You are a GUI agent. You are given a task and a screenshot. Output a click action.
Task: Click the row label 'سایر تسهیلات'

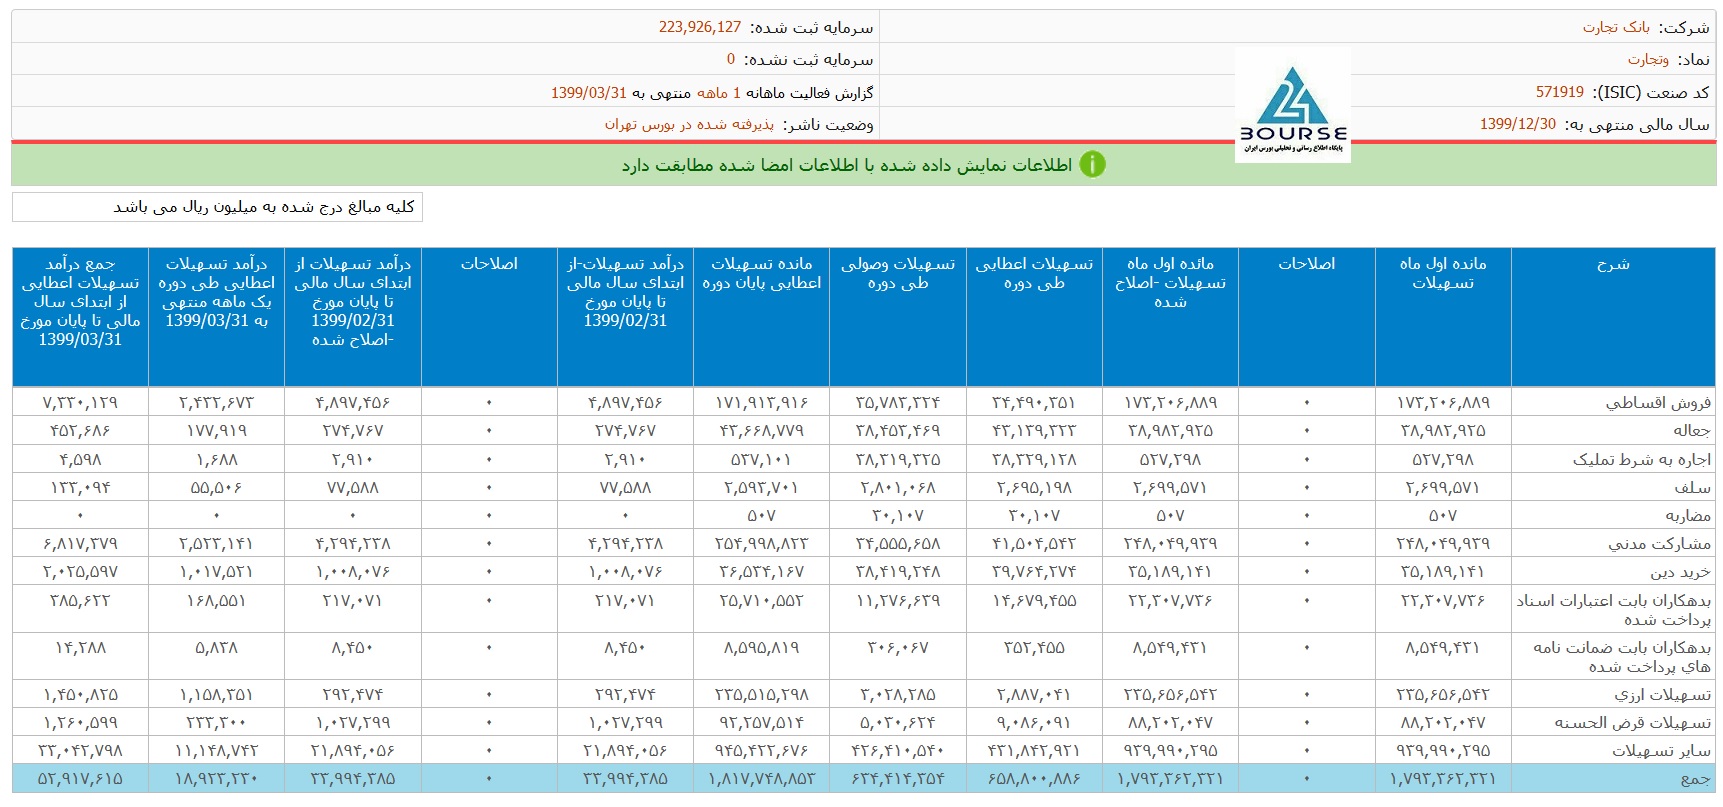[1661, 750]
